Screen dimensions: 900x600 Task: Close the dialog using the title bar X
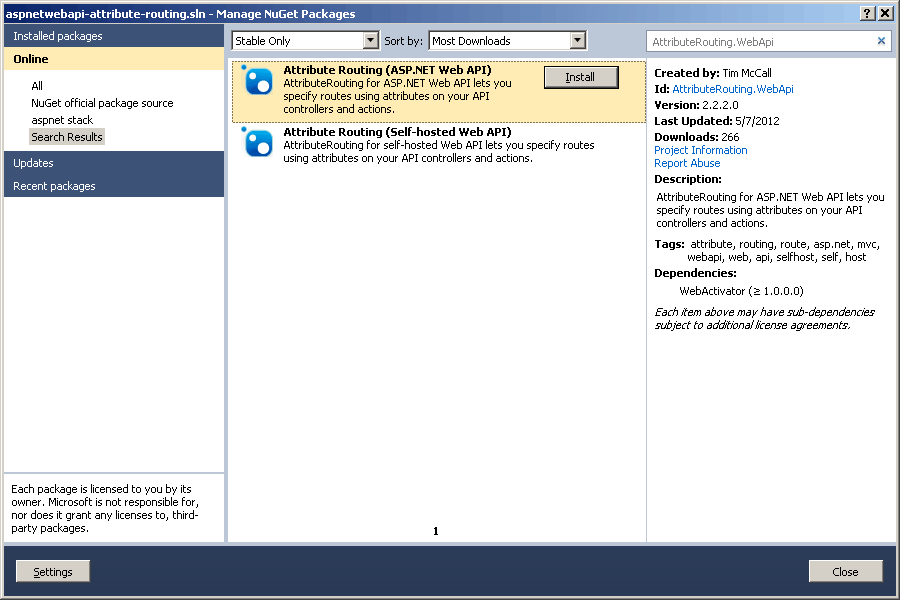point(885,13)
